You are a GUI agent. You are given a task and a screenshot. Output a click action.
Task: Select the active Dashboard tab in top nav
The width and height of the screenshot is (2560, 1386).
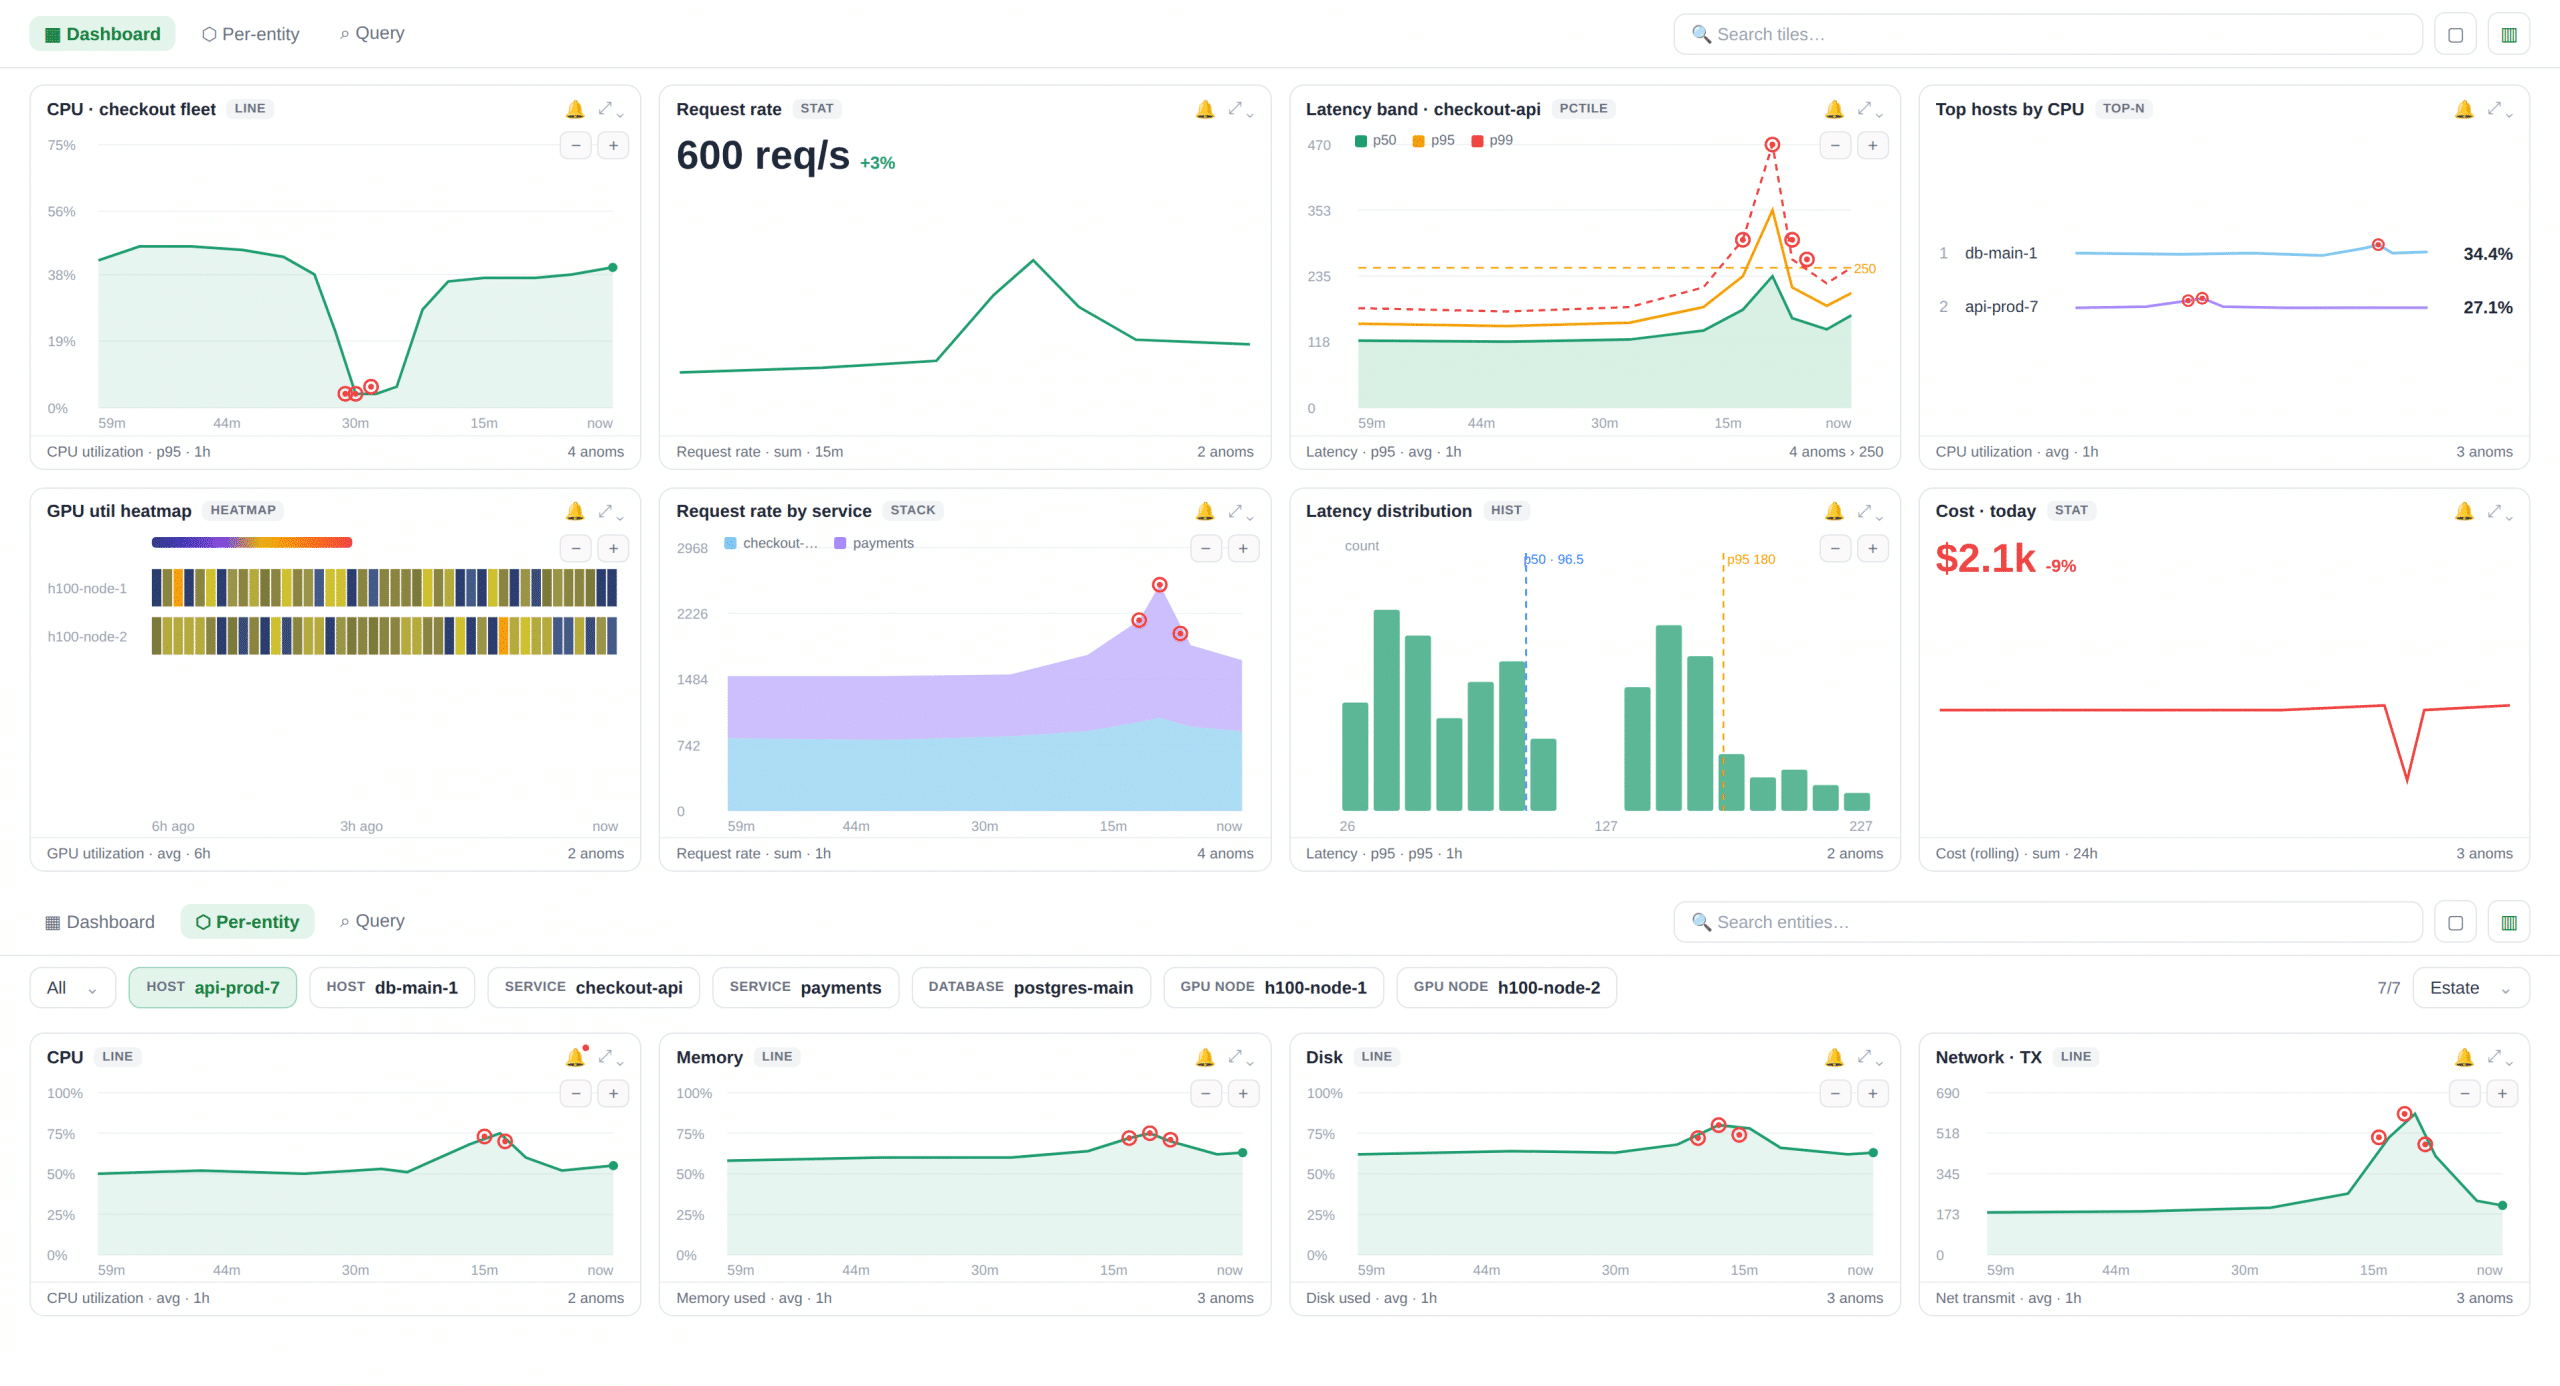[102, 34]
